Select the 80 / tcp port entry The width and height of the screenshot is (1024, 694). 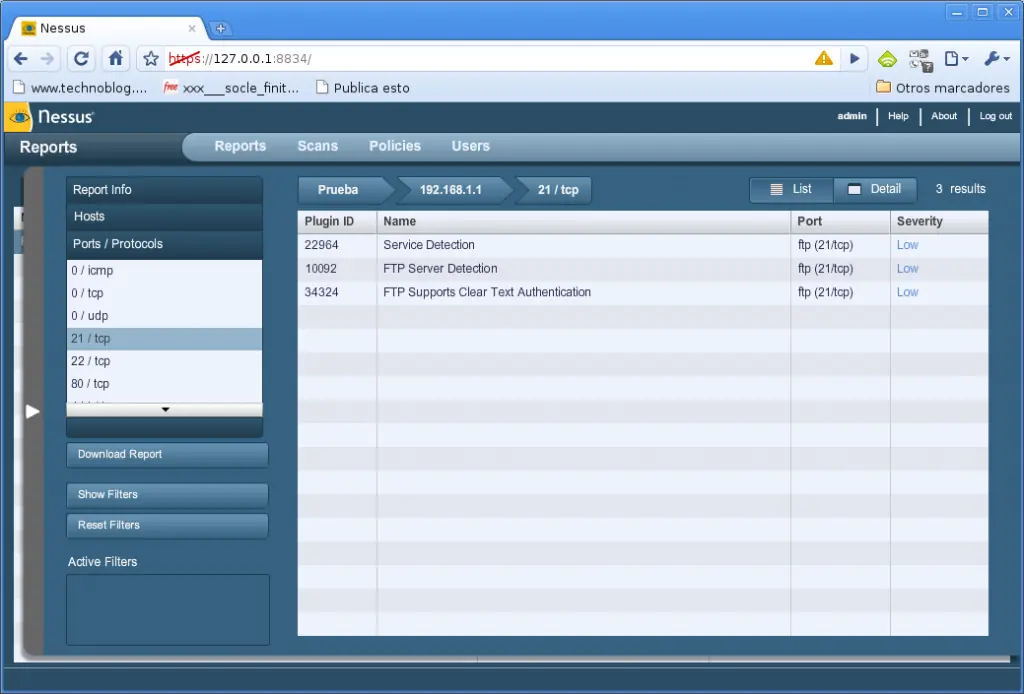[164, 384]
